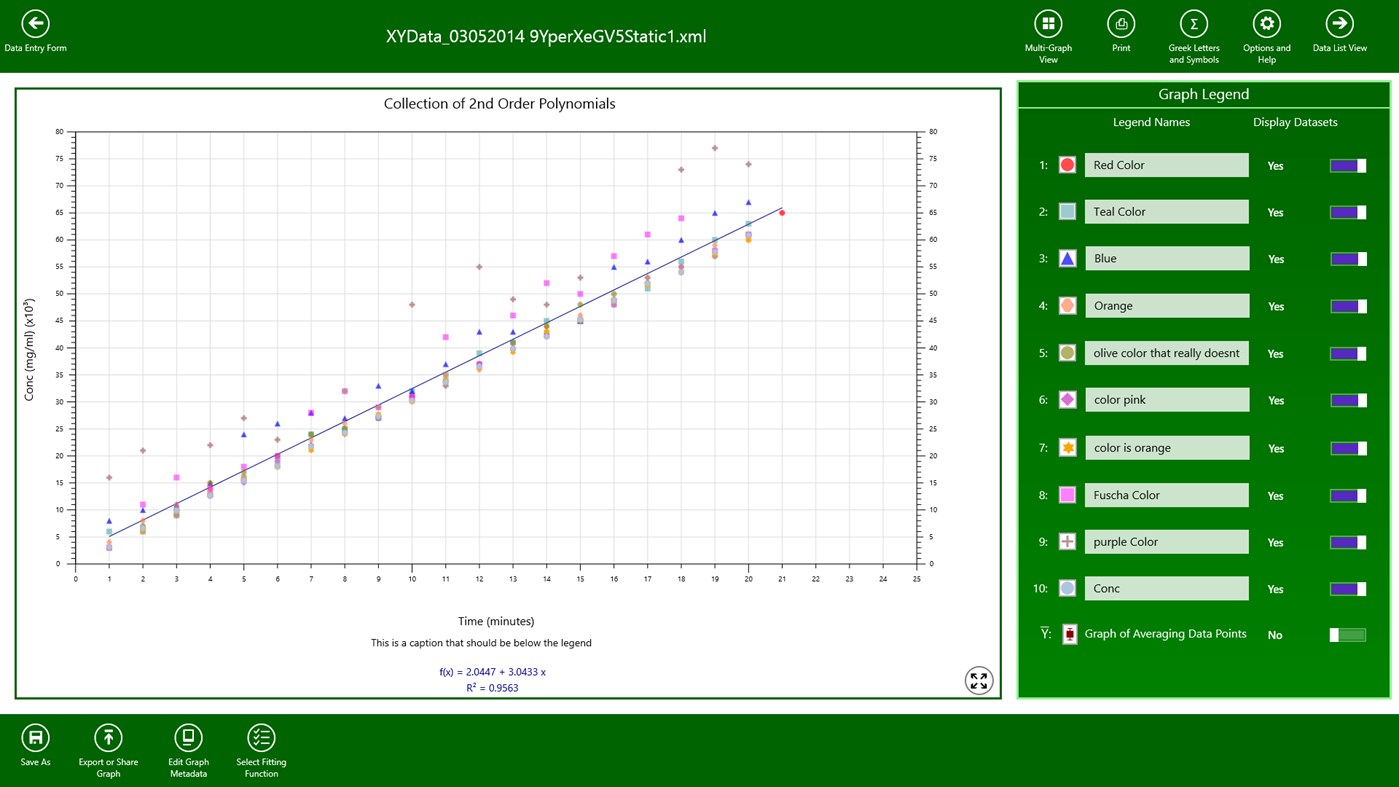Open Multi-Graph View
This screenshot has height=787, width=1399.
click(x=1047, y=24)
